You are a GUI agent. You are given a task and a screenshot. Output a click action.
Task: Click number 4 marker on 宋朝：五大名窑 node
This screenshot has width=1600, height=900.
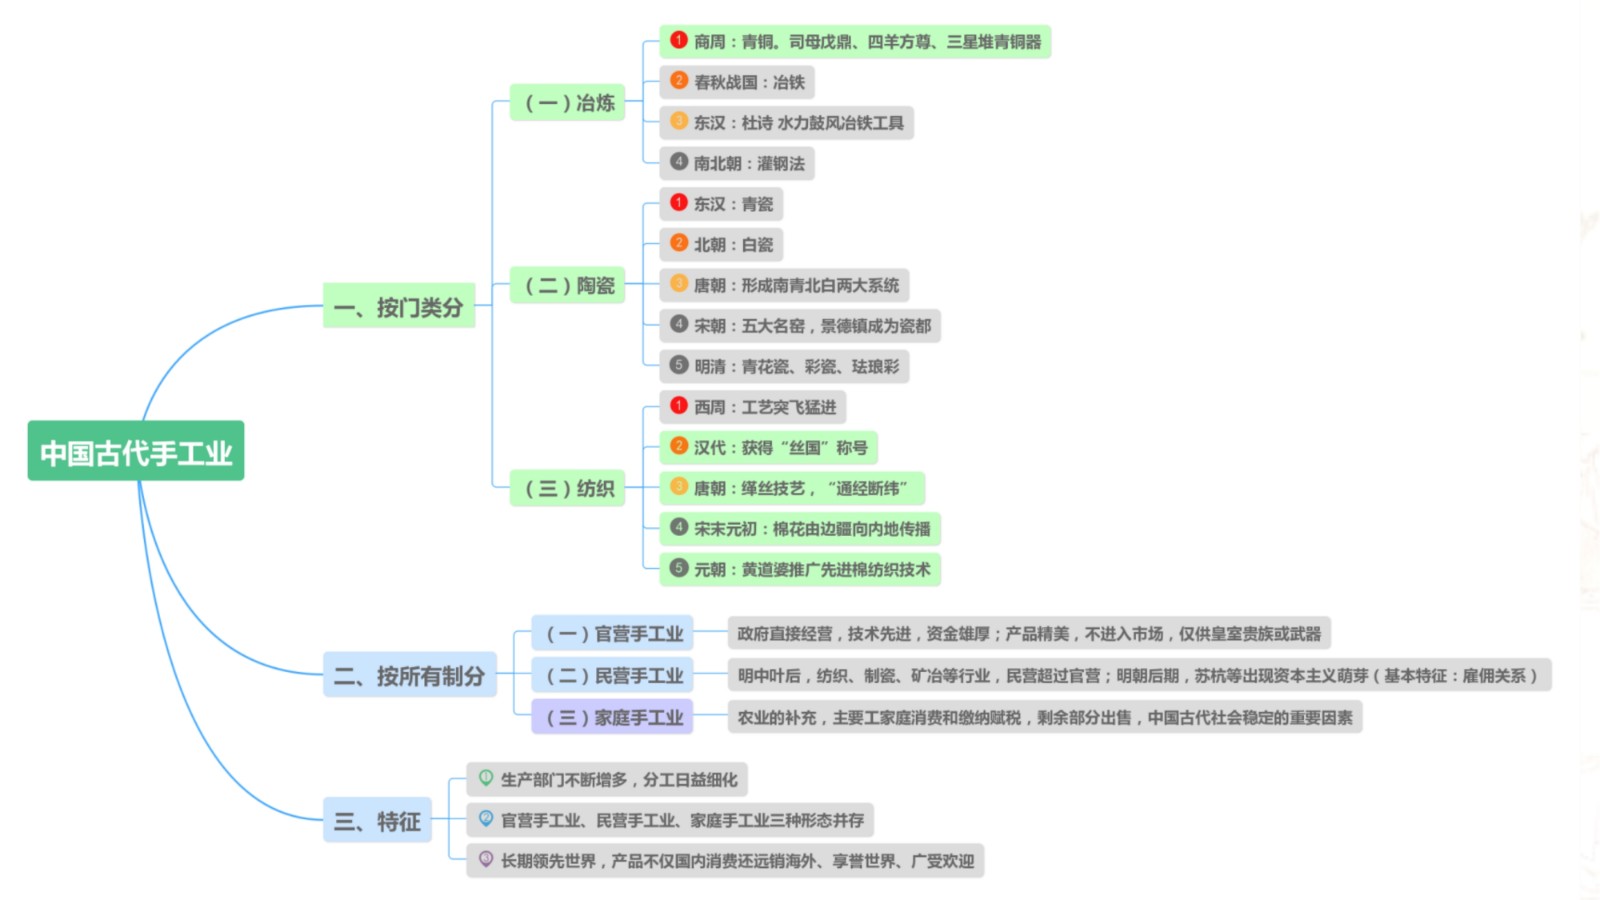click(x=679, y=324)
